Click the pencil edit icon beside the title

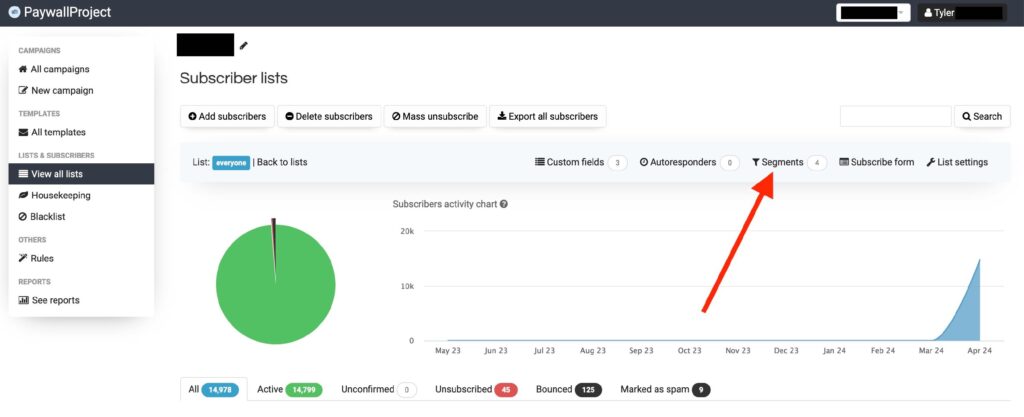(x=243, y=45)
